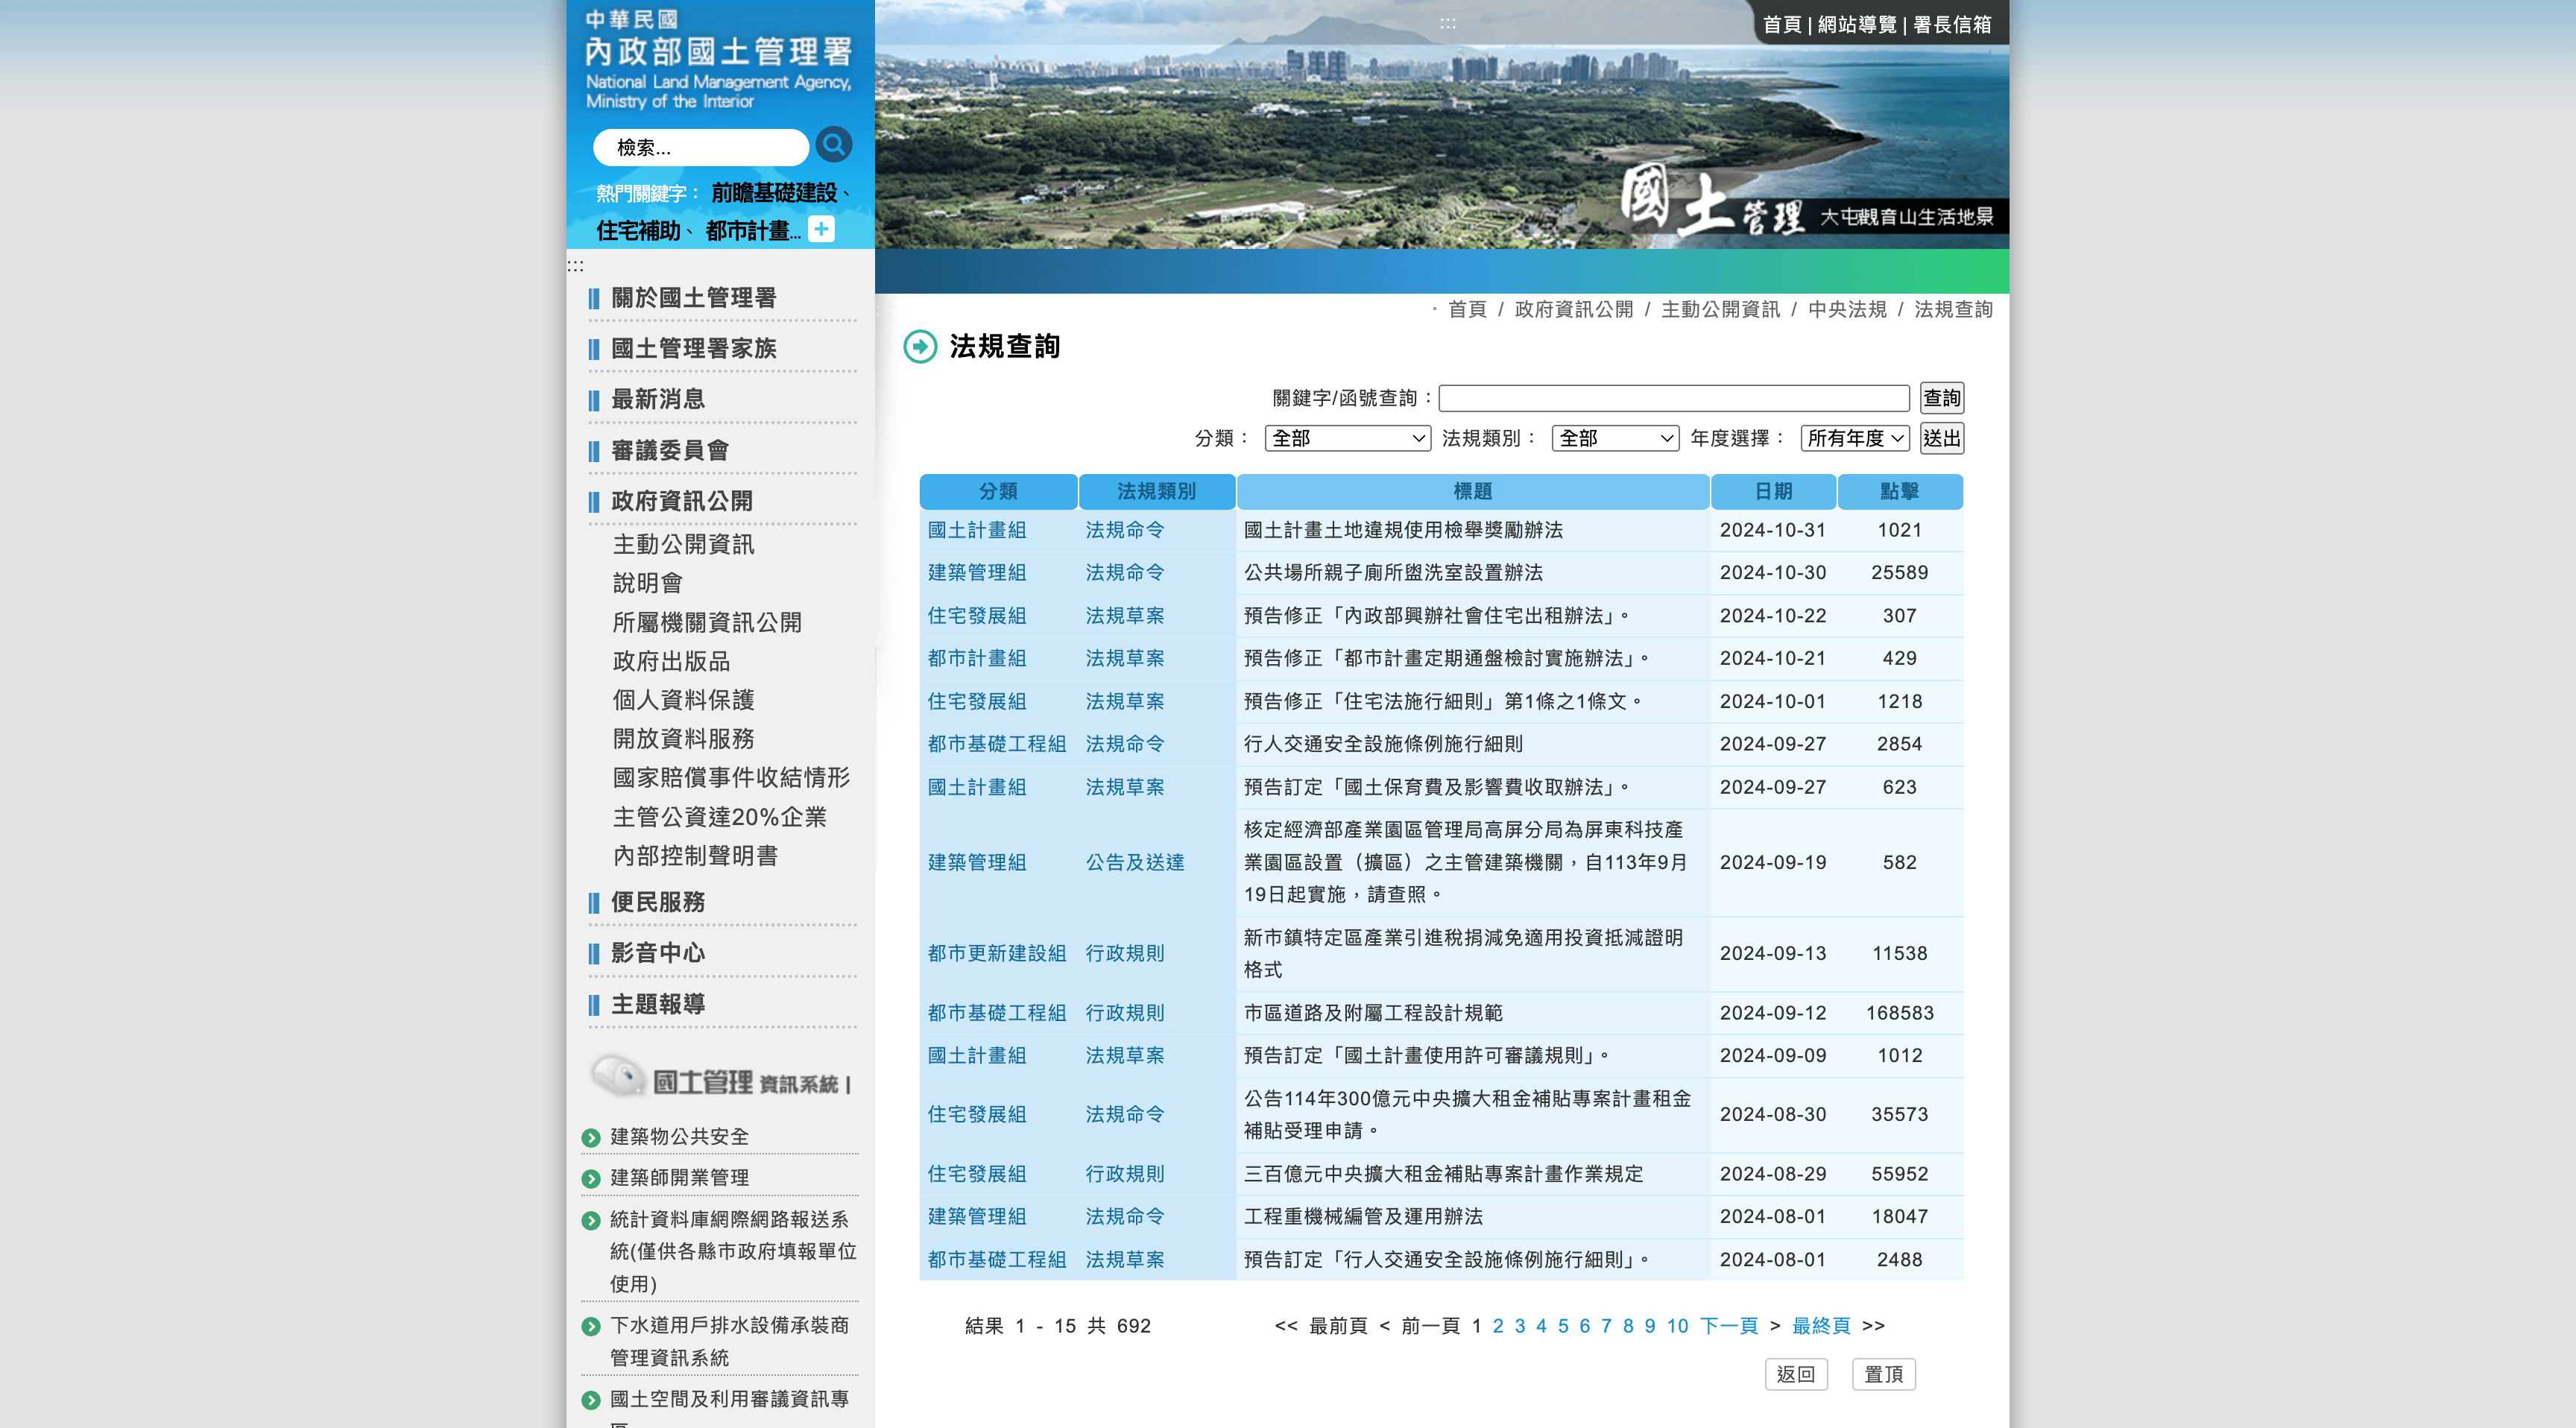2576x1428 pixels.
Task: Click the circled arrow icon beside 法規查詢 heading
Action: pyautogui.click(x=920, y=347)
